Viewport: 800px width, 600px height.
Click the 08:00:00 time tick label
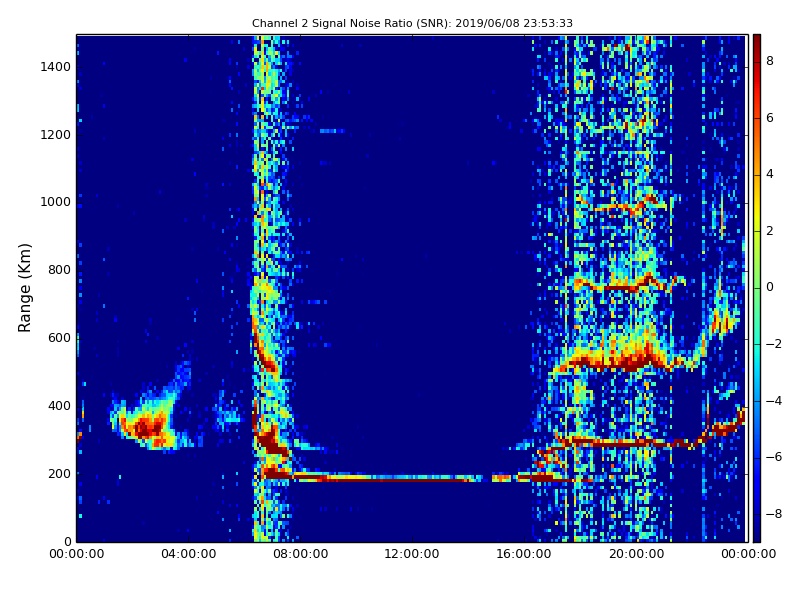301,554
